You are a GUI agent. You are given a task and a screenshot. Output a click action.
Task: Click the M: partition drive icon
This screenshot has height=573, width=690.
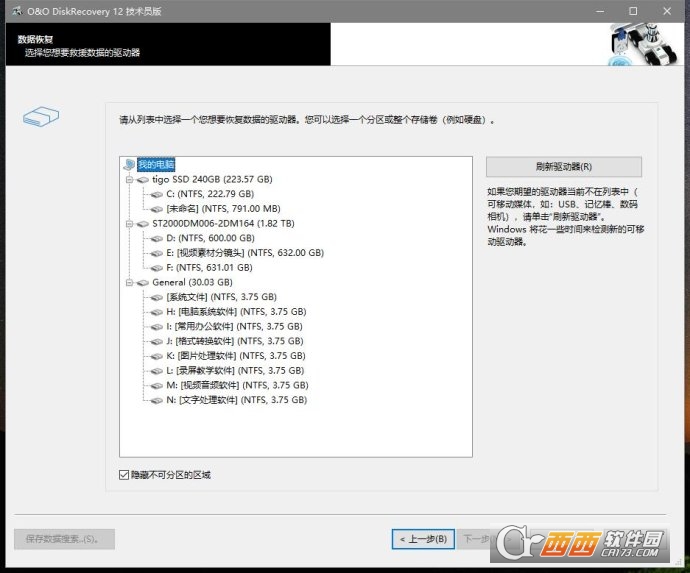[156, 386]
